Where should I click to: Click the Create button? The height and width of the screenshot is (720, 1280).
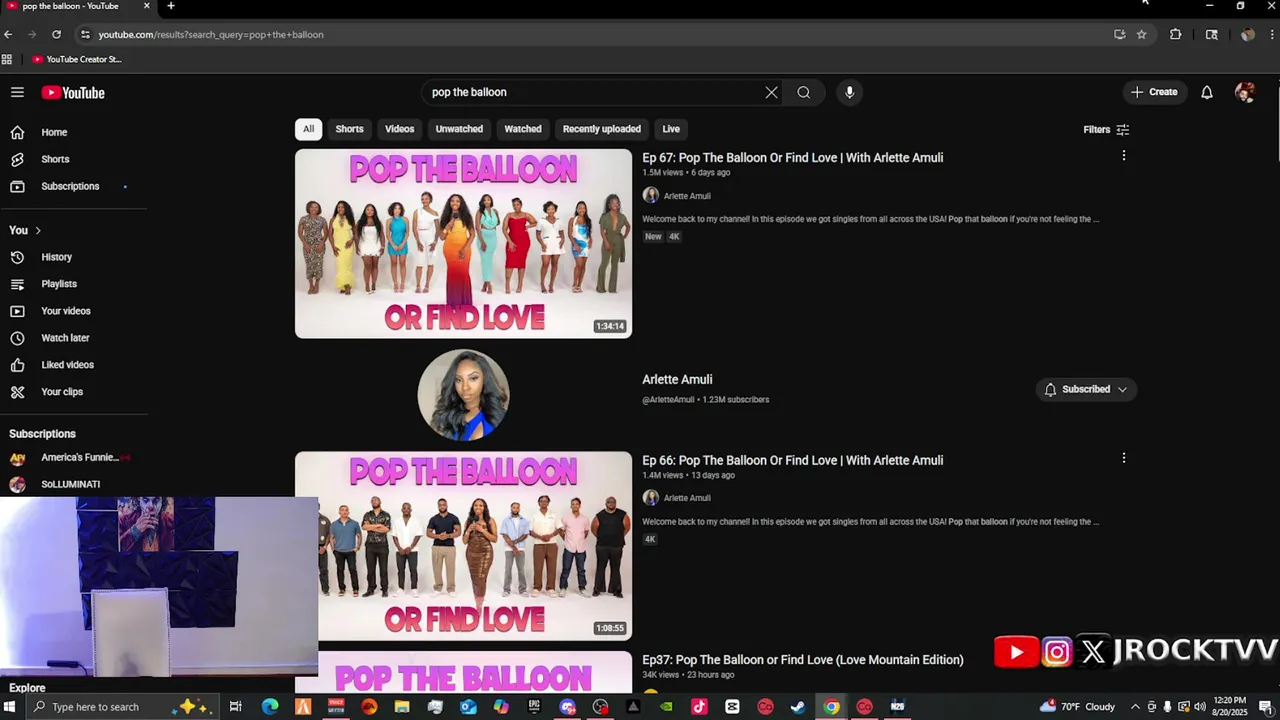coord(1154,92)
